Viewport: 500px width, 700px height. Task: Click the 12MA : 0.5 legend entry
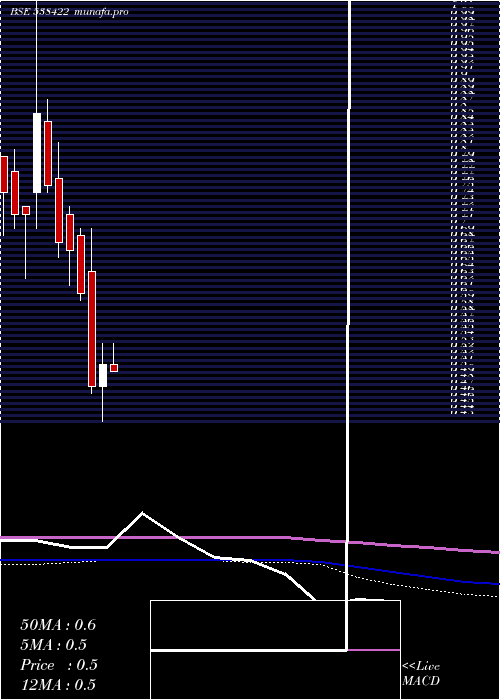pyautogui.click(x=58, y=685)
